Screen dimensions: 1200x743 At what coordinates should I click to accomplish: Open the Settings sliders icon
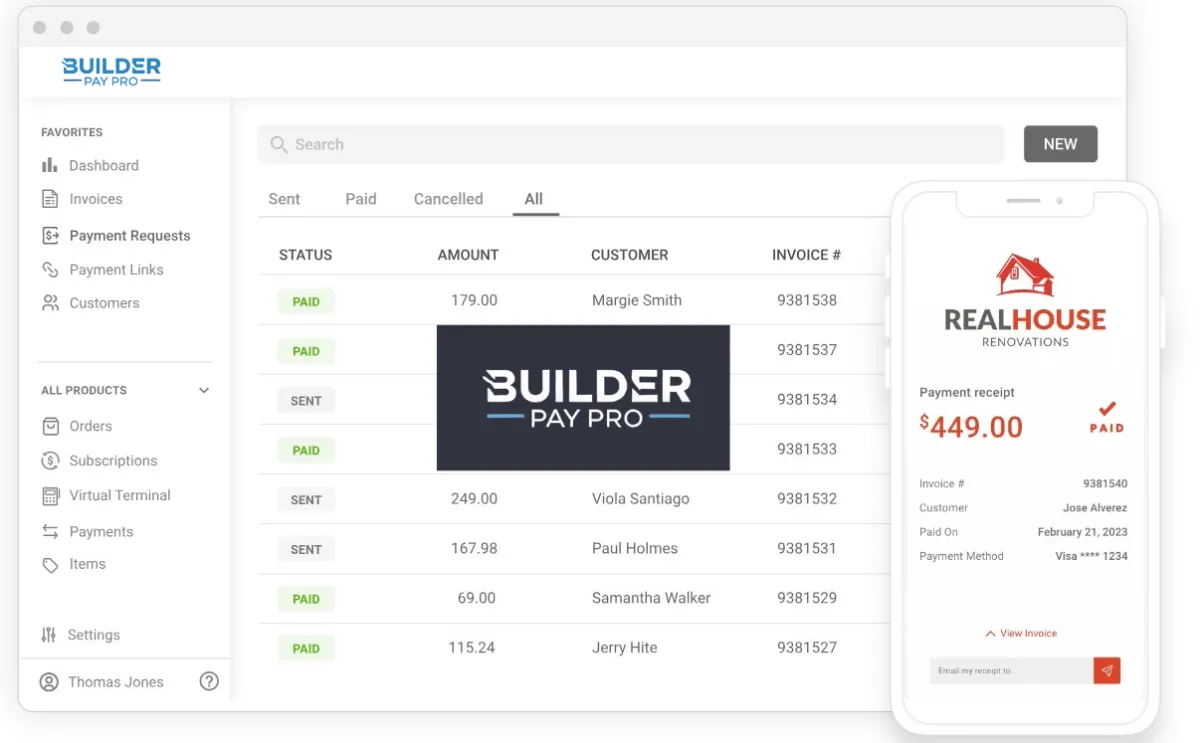pos(49,635)
